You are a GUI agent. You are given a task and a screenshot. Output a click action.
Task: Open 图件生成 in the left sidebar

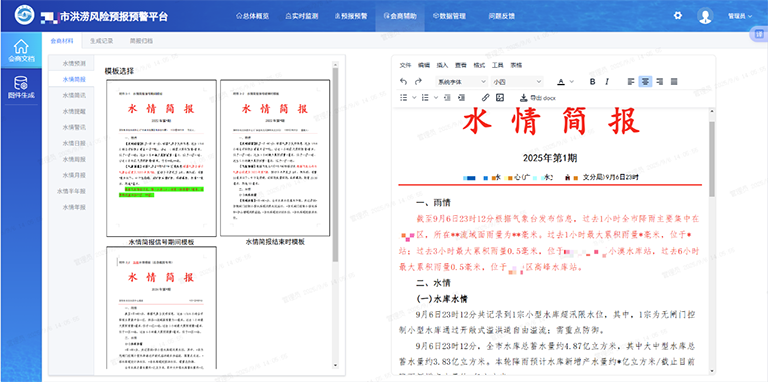[21, 87]
